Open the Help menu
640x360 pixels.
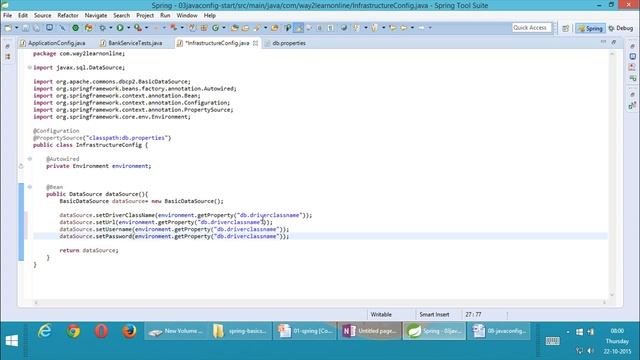click(x=209, y=16)
